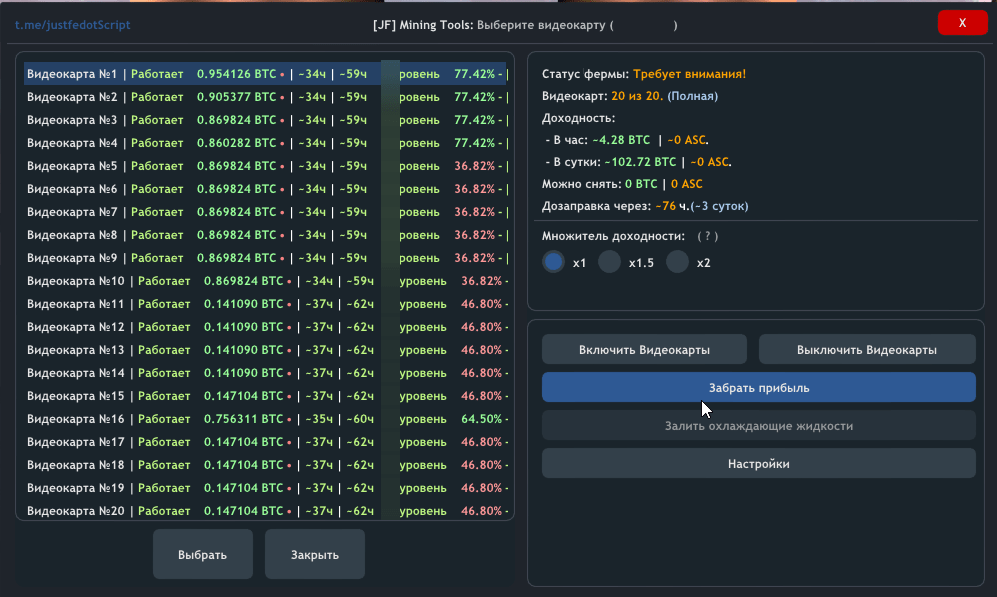Select the Видеокарта №1 row
The image size is (997, 597).
point(266,74)
